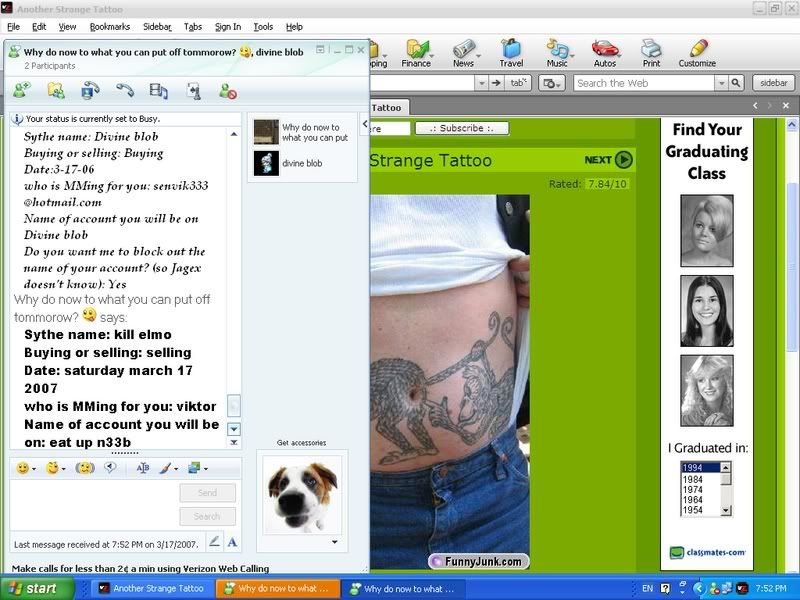Toggle the sidebar button
The height and width of the screenshot is (600, 800).
[x=773, y=83]
